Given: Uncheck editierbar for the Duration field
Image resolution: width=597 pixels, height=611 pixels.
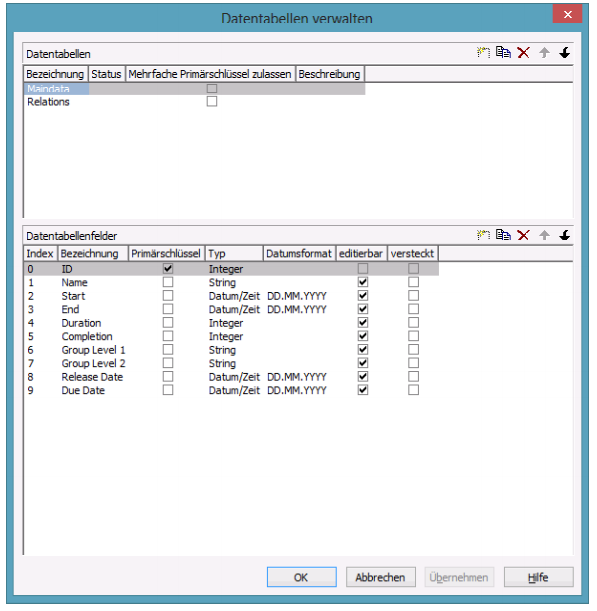Looking at the screenshot, I should tap(362, 322).
